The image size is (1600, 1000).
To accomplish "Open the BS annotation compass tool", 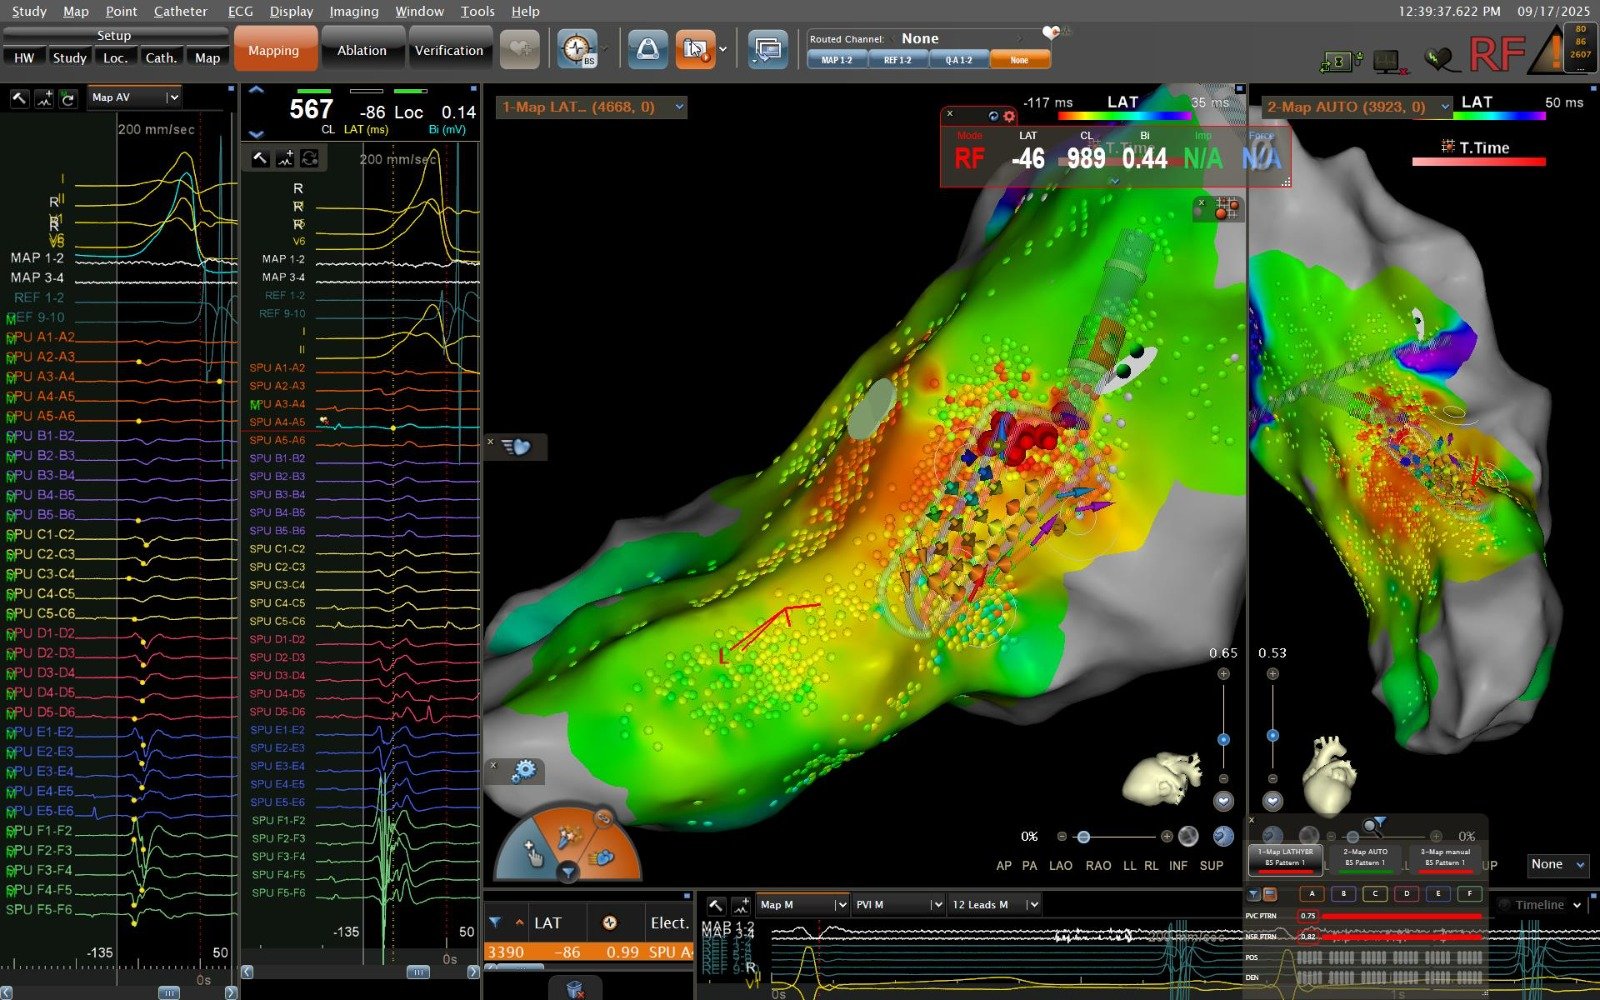I will [578, 49].
